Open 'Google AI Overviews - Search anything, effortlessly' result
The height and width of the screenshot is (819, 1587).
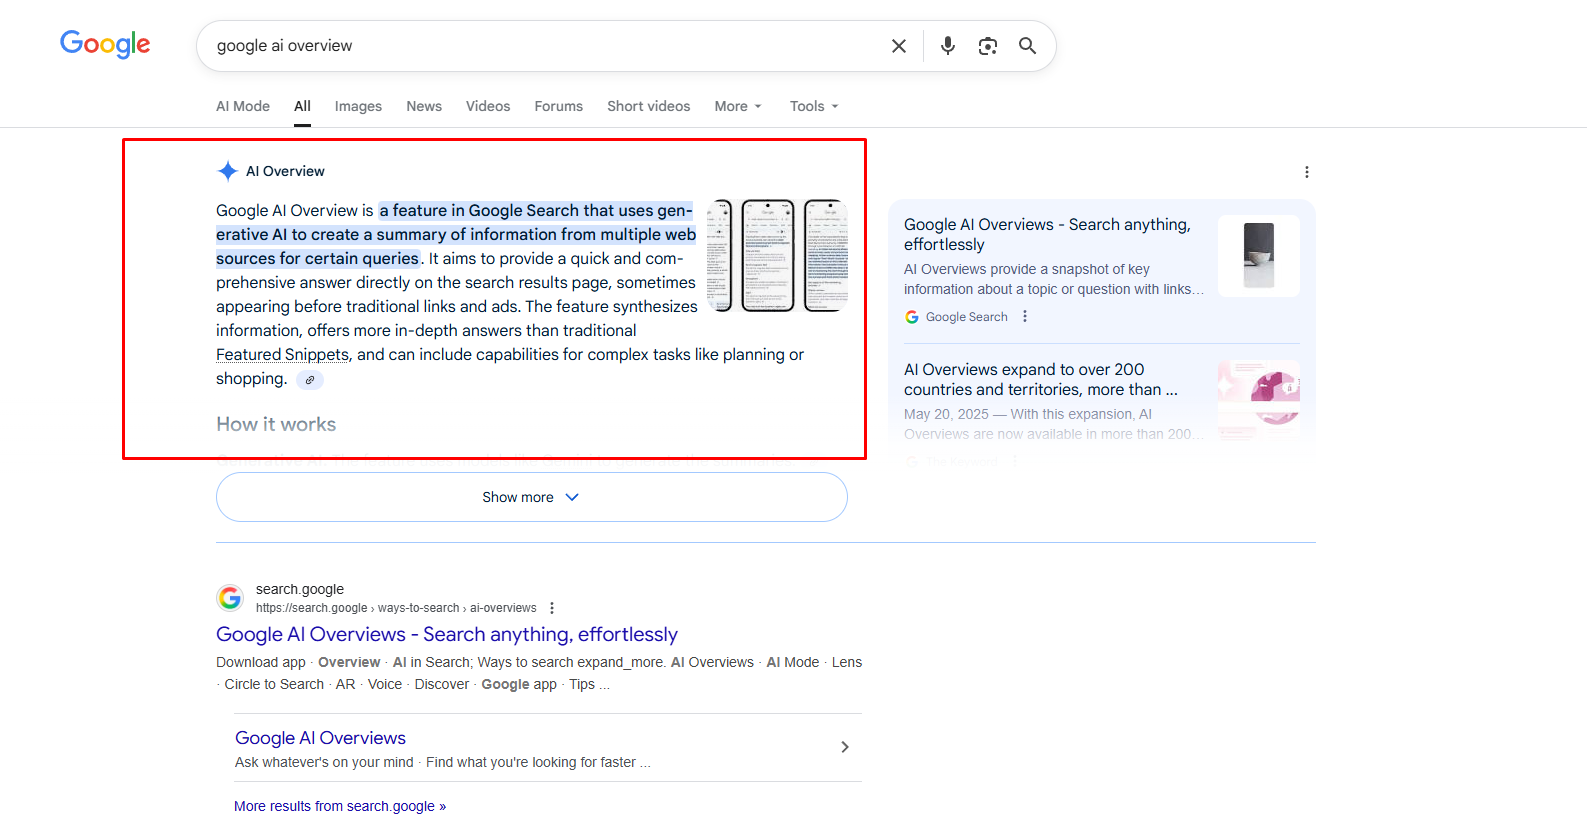447,634
